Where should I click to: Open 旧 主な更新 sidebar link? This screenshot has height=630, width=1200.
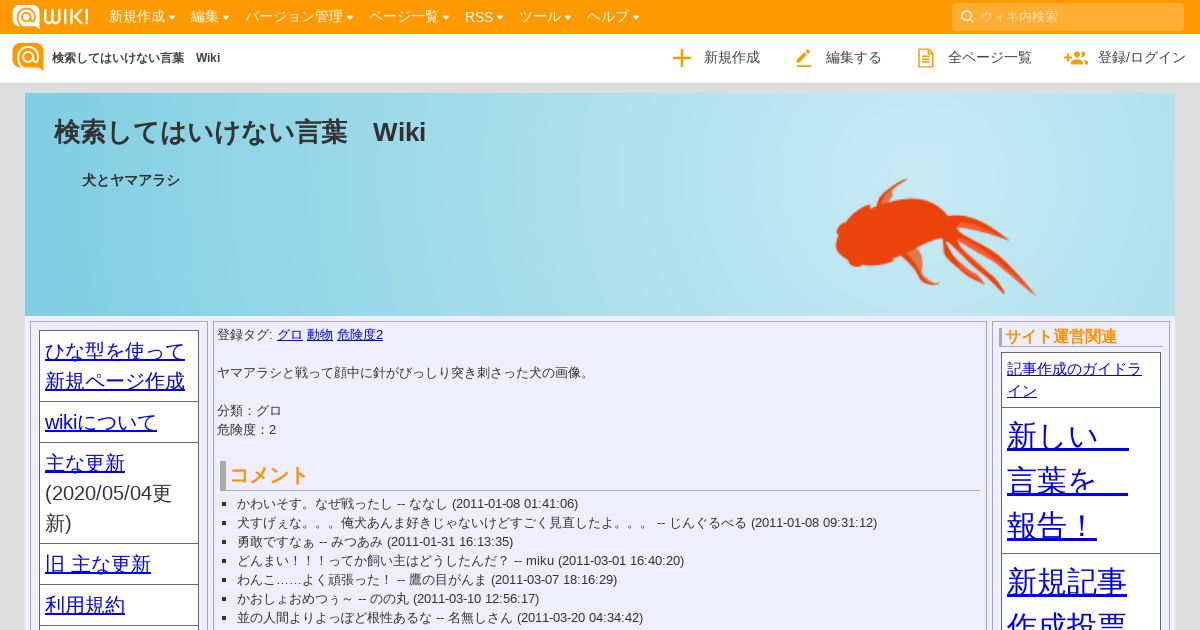coord(98,564)
